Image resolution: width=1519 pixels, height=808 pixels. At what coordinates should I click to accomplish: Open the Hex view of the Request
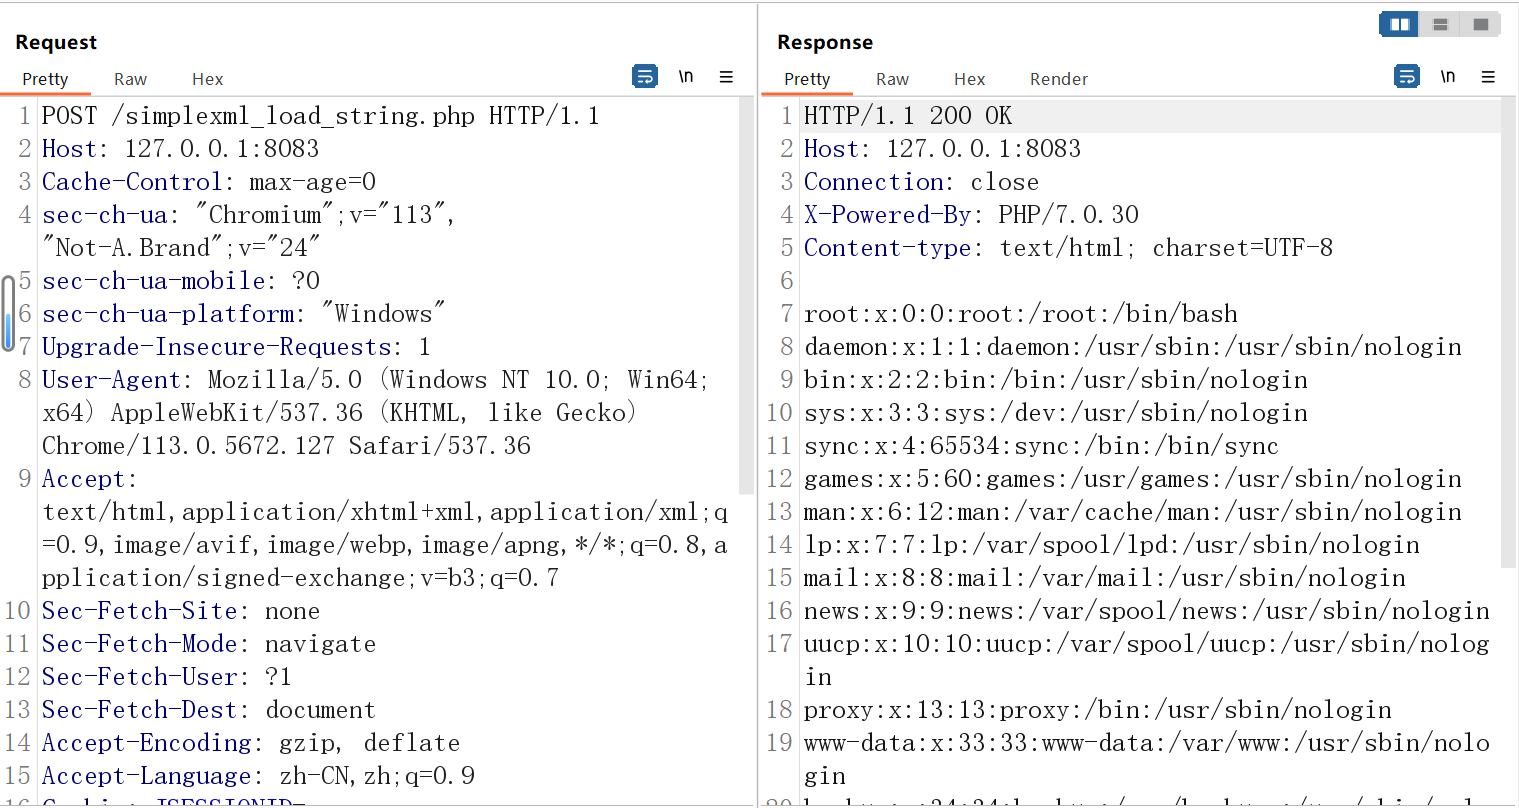pos(207,78)
